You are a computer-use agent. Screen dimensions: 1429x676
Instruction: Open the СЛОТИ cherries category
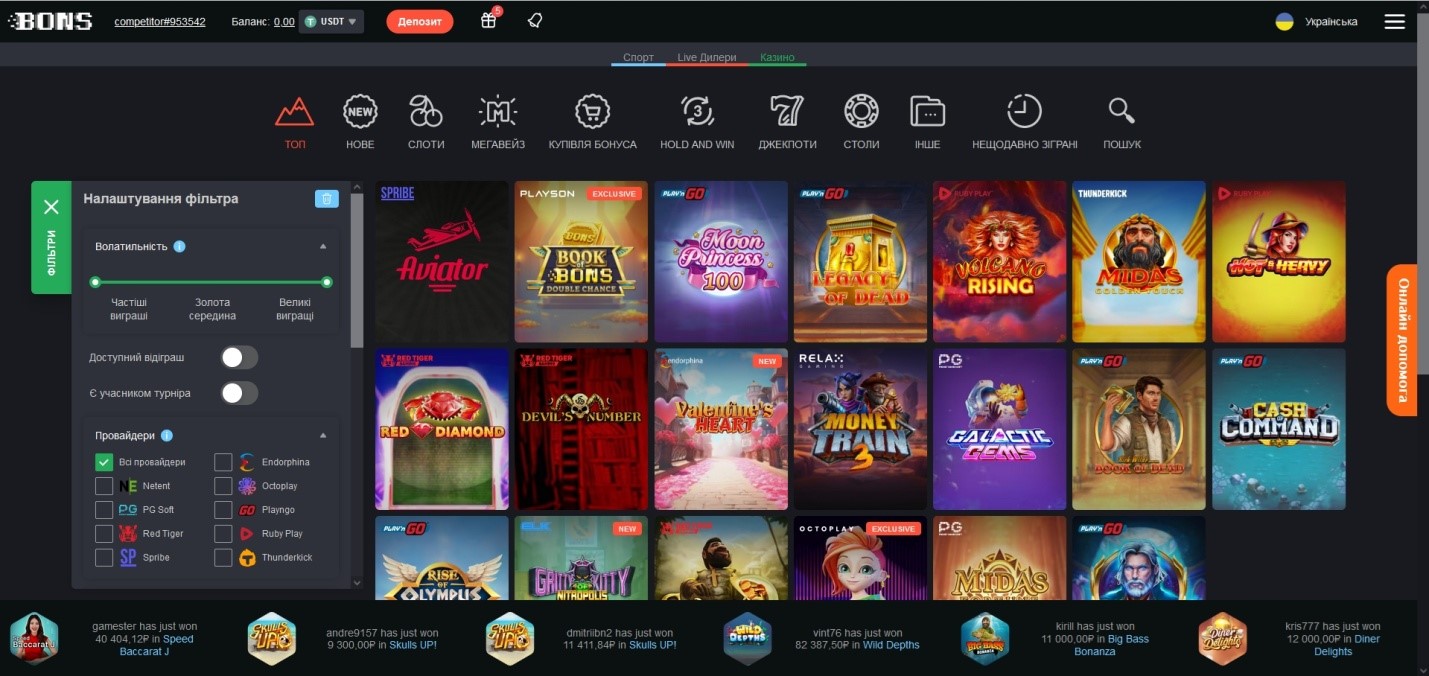click(426, 111)
